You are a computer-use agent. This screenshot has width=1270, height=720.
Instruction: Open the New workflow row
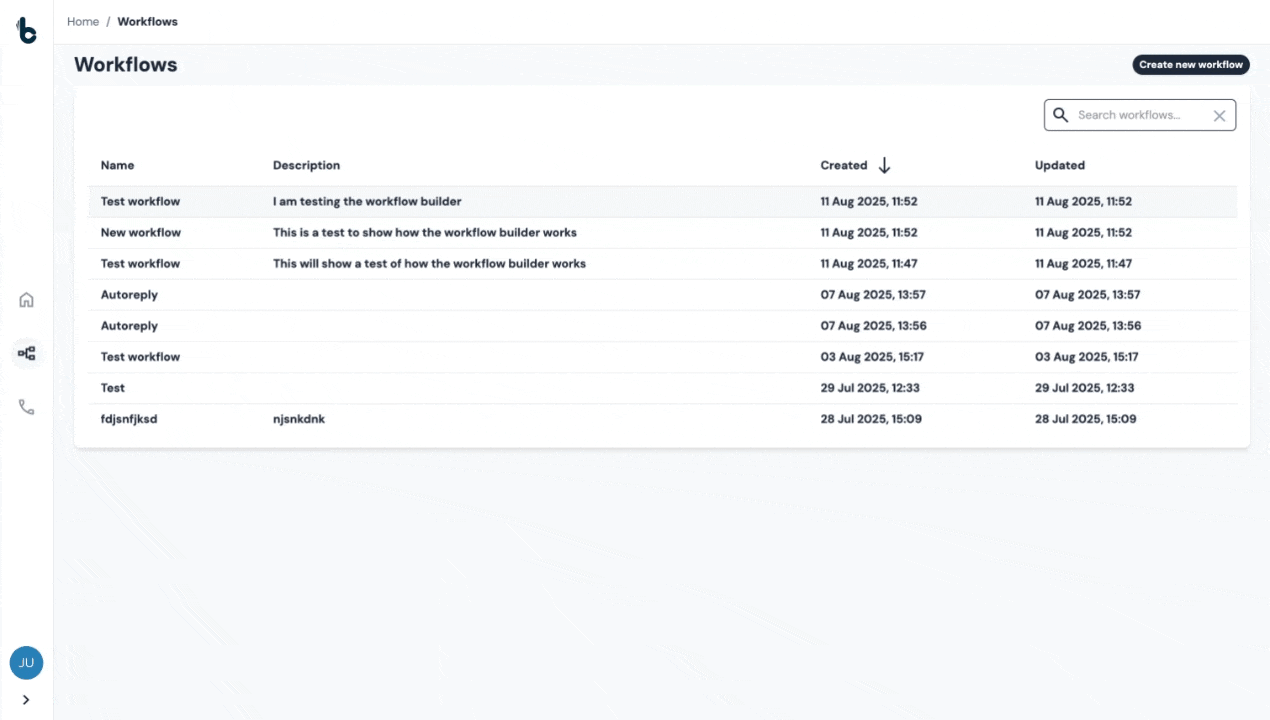[141, 233]
